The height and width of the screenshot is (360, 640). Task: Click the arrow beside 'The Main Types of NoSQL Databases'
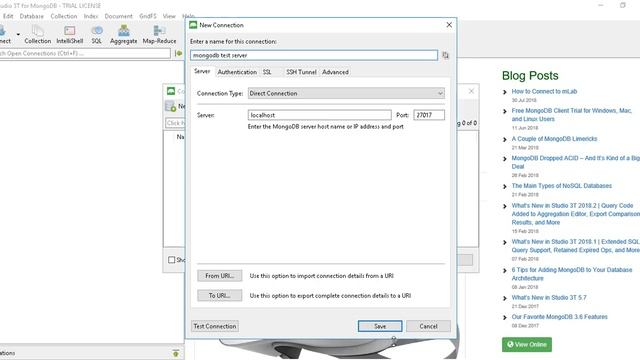[505, 186]
